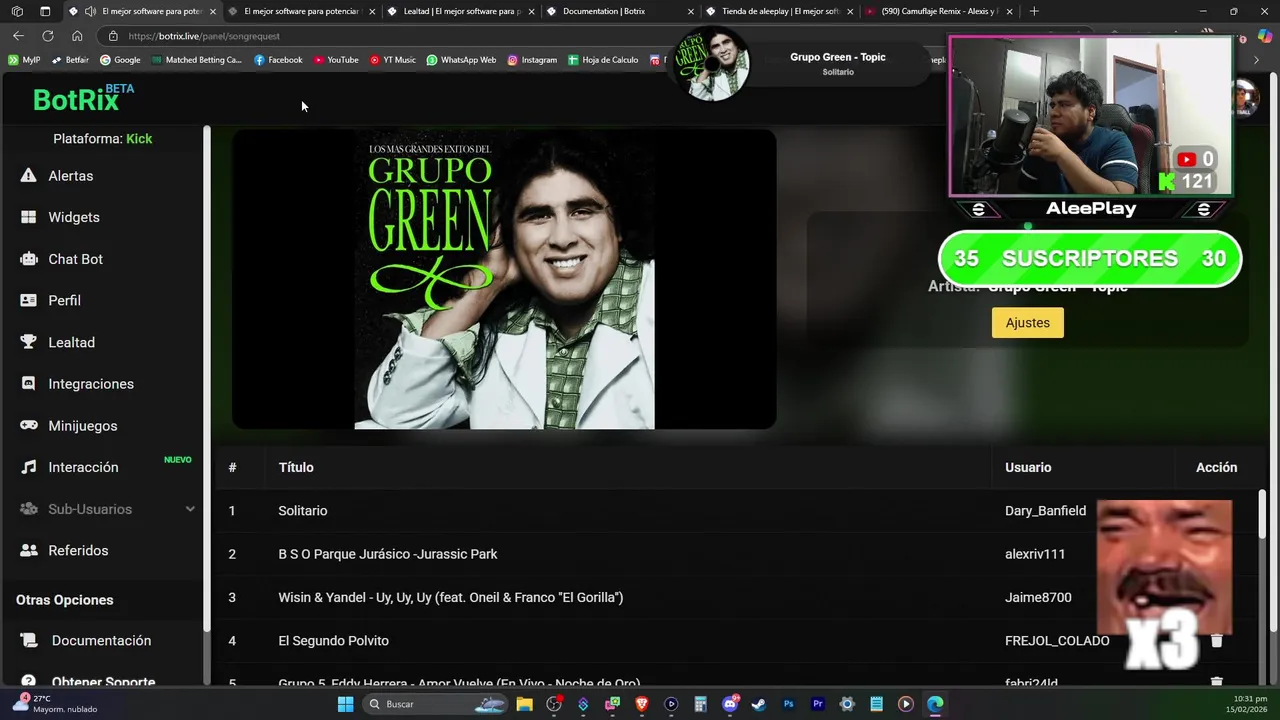This screenshot has height=720, width=1280.
Task: Open Steam from the taskbar
Action: coord(759,704)
